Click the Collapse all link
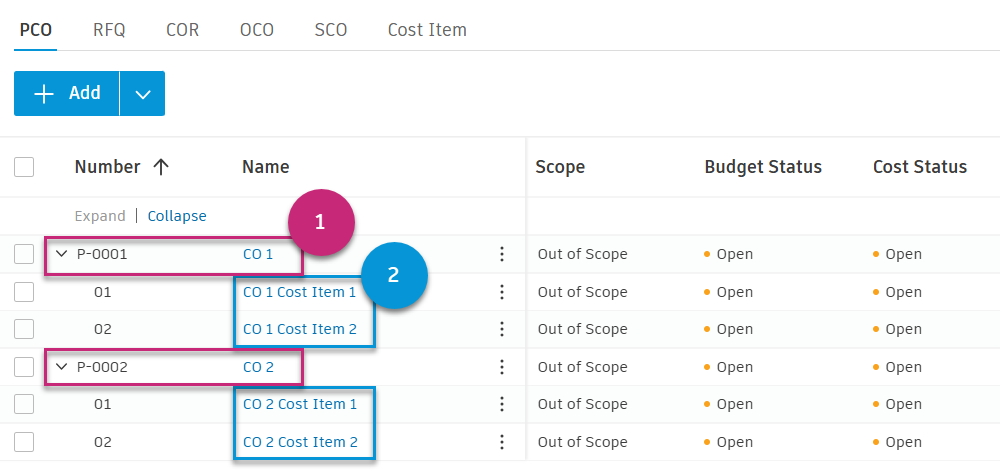The image size is (1000, 474). tap(177, 216)
